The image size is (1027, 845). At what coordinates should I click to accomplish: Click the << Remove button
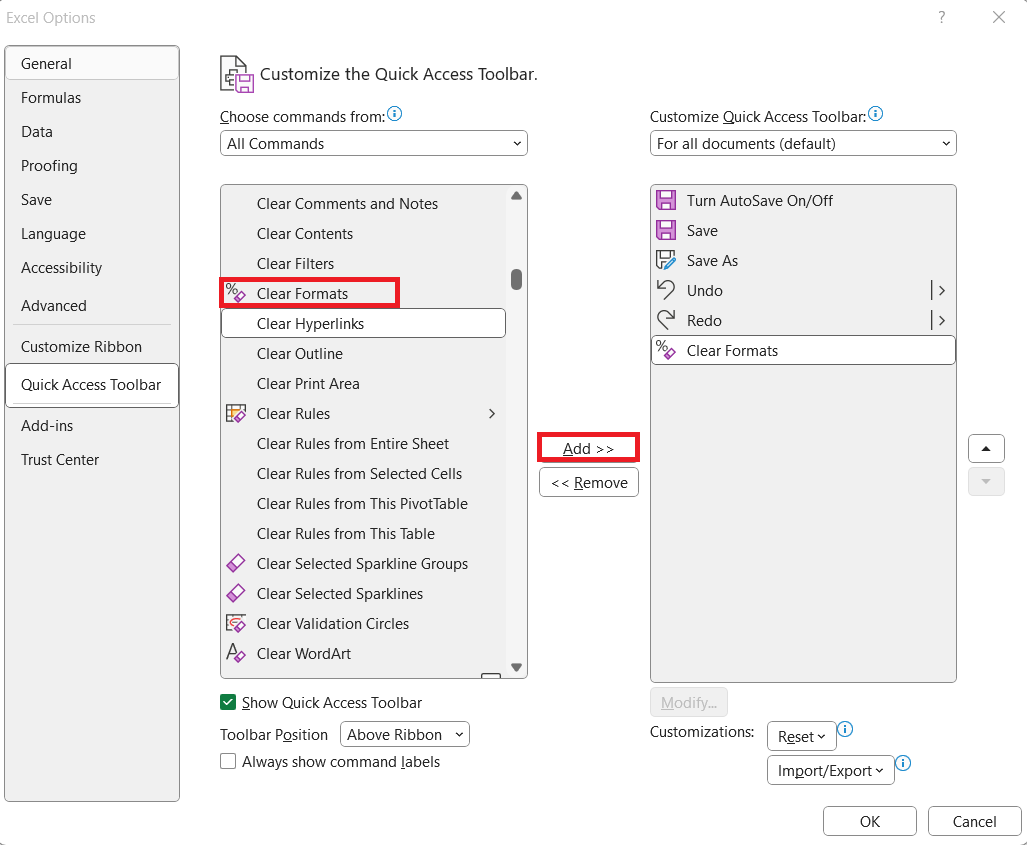pyautogui.click(x=589, y=482)
